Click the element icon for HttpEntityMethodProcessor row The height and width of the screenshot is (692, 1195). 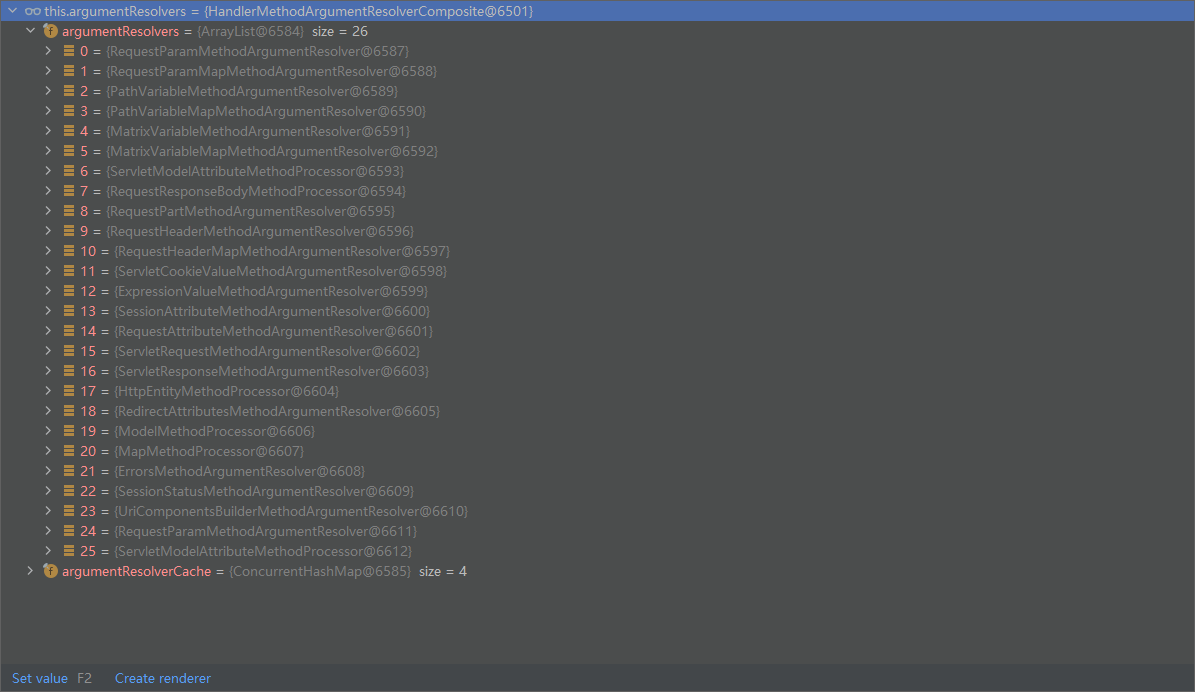68,391
